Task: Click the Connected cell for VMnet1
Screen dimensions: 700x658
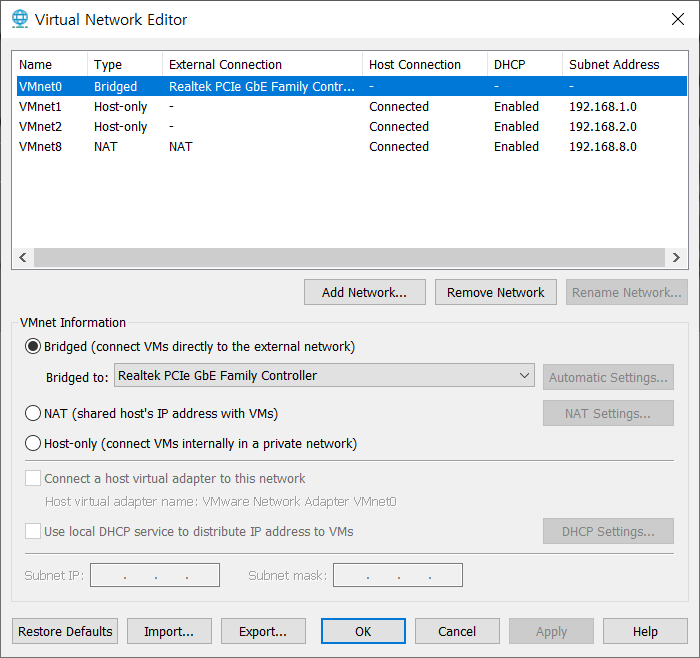Action: click(399, 106)
